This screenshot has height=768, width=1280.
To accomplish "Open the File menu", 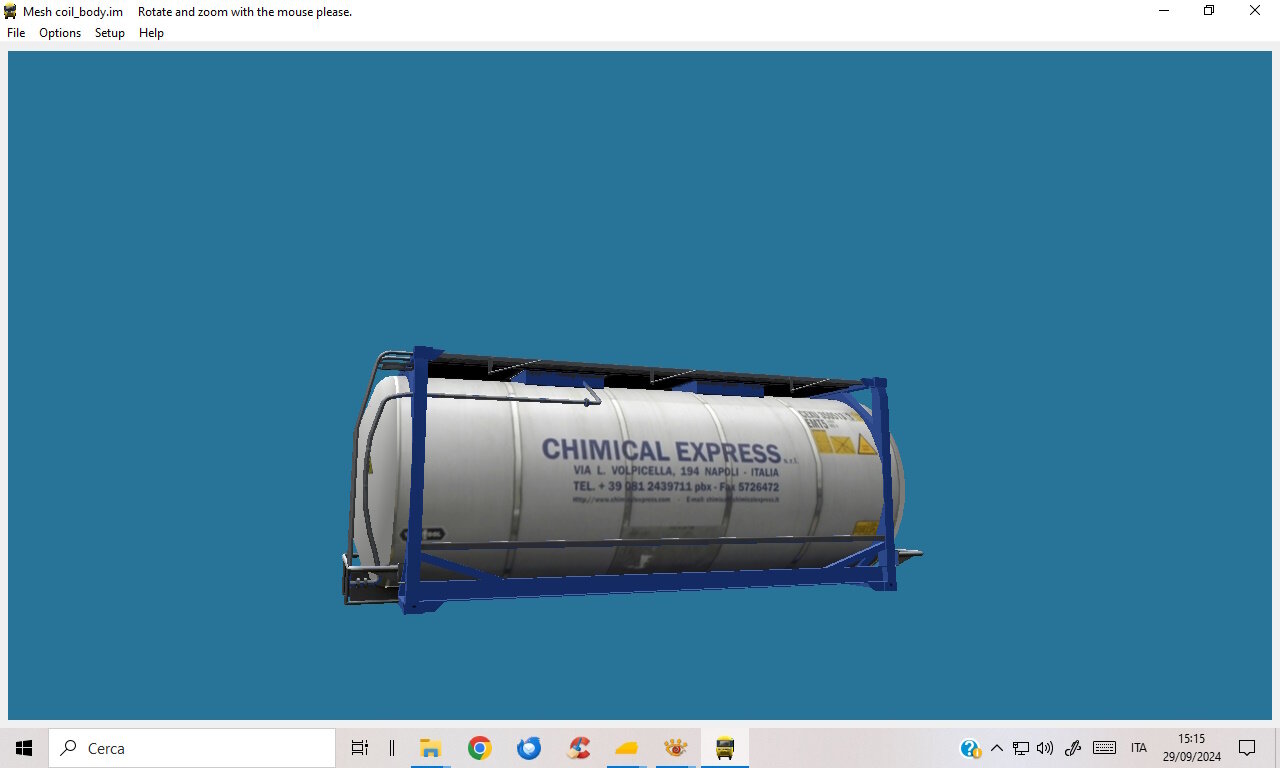I will (16, 33).
